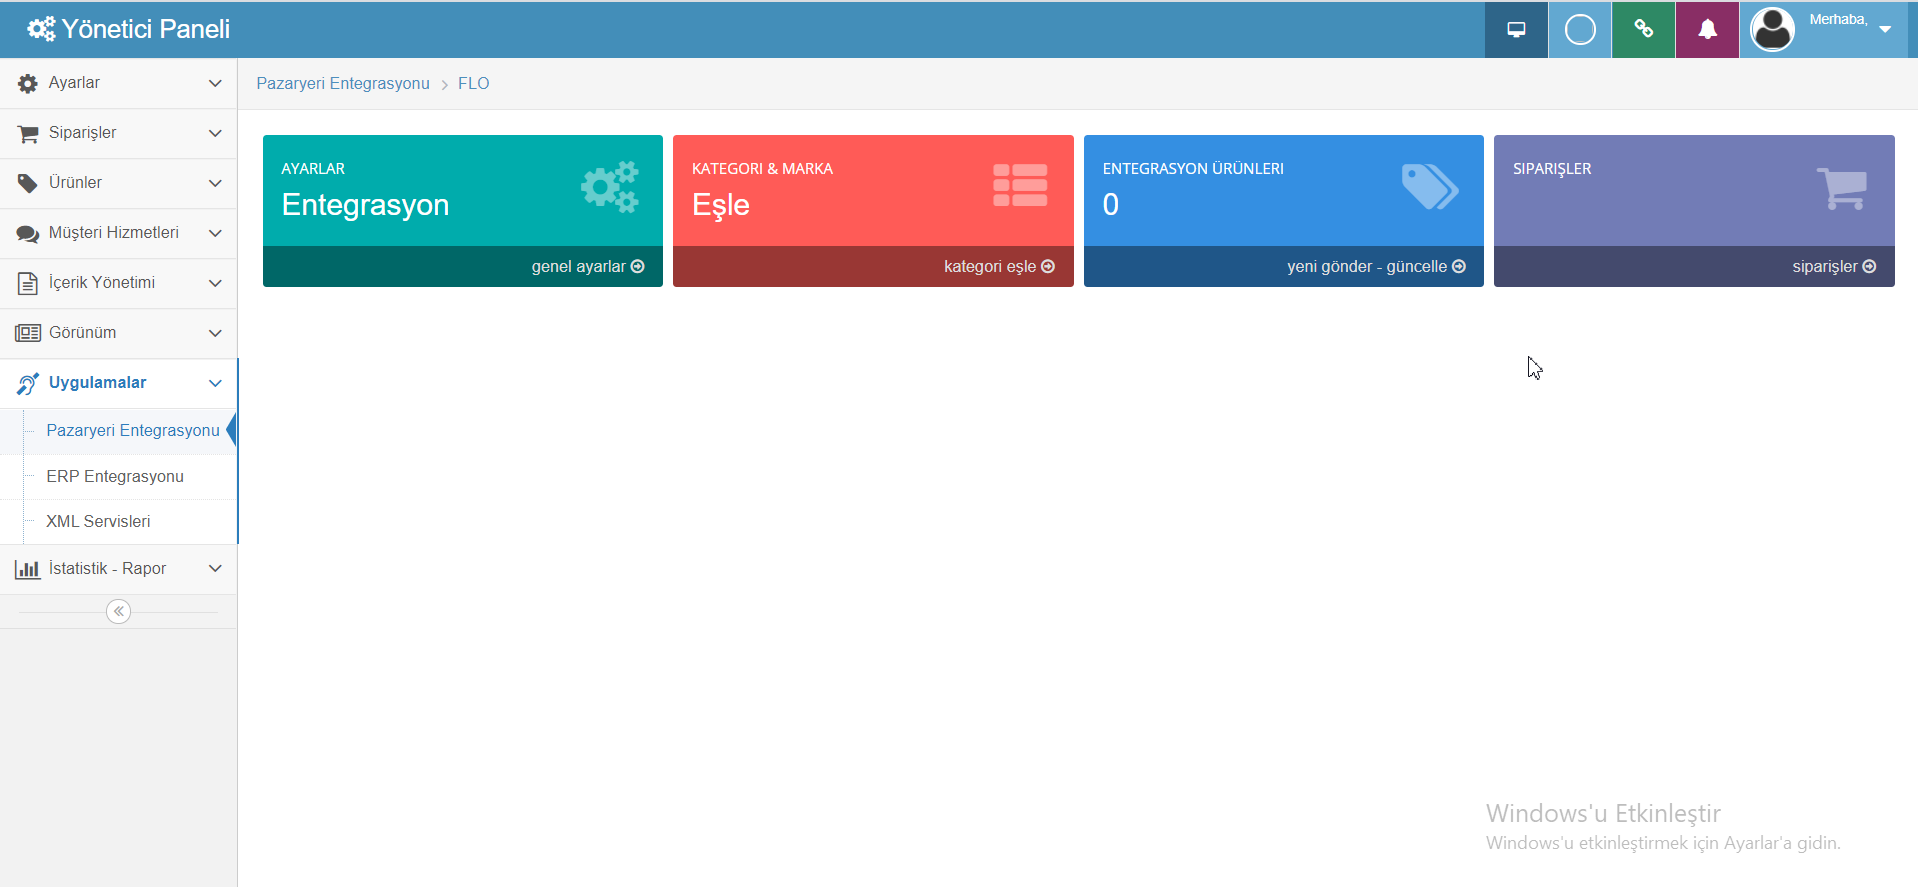Click the gears icon on Entegrasyon card
1918x887 pixels.
[610, 187]
